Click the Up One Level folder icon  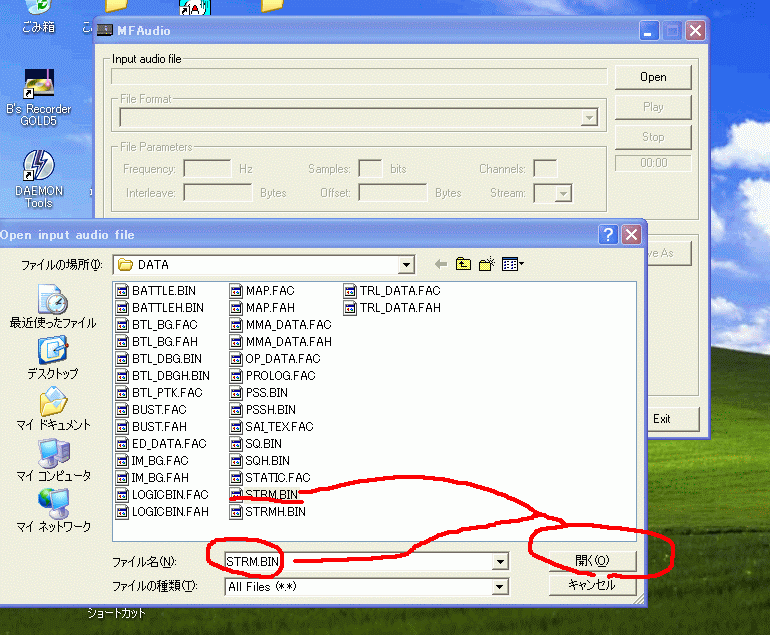[x=463, y=265]
